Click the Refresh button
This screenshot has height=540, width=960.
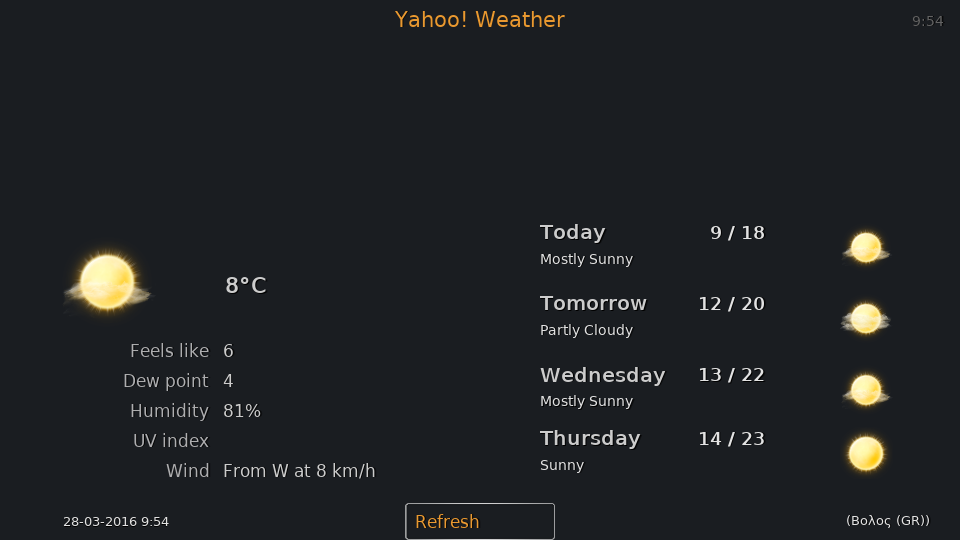tap(480, 522)
